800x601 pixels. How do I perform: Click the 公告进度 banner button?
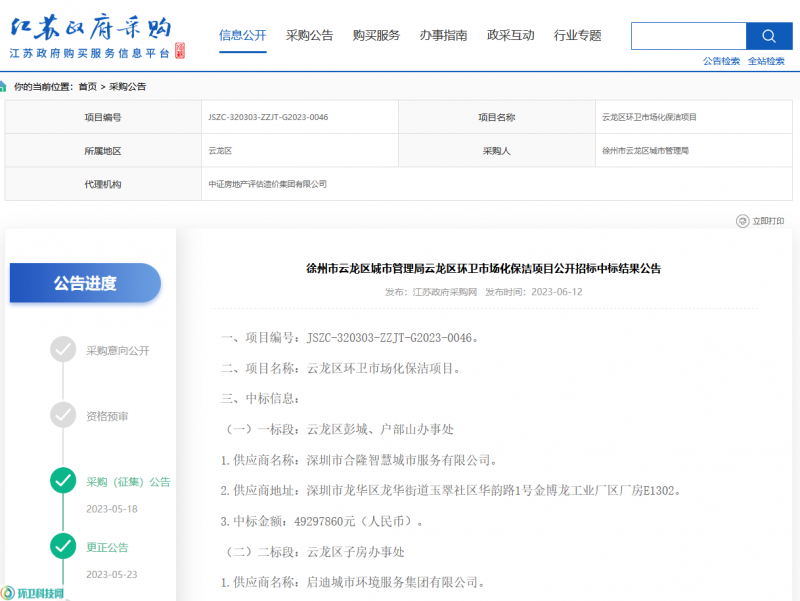(85, 283)
